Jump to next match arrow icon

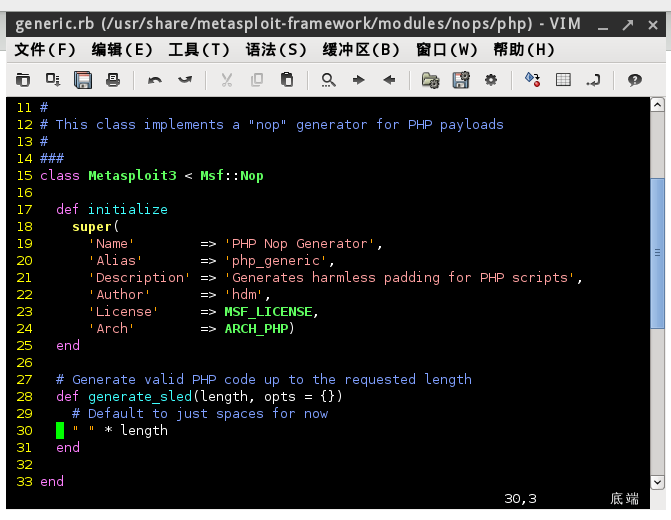click(x=358, y=80)
